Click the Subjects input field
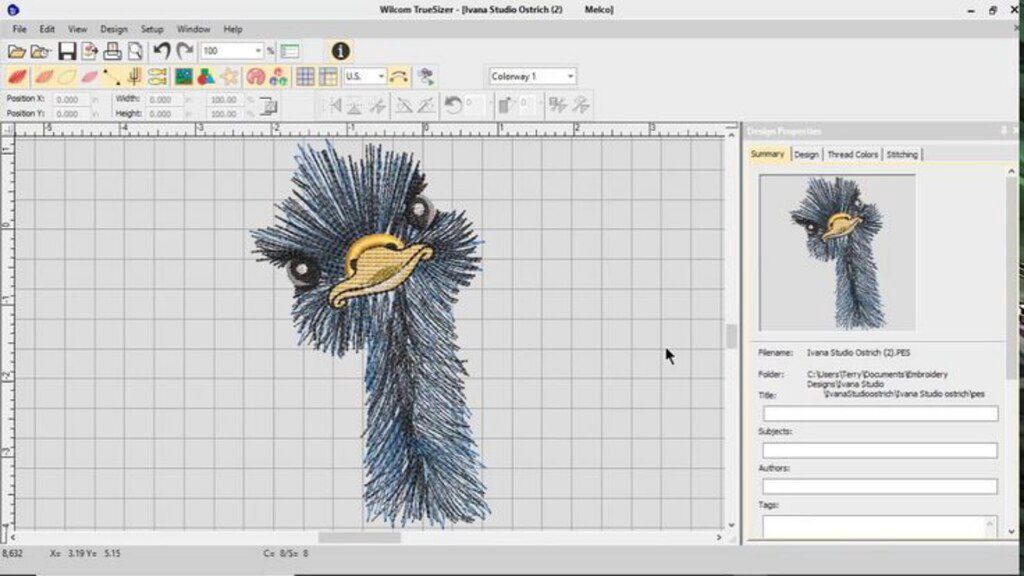This screenshot has height=576, width=1024. tap(880, 450)
